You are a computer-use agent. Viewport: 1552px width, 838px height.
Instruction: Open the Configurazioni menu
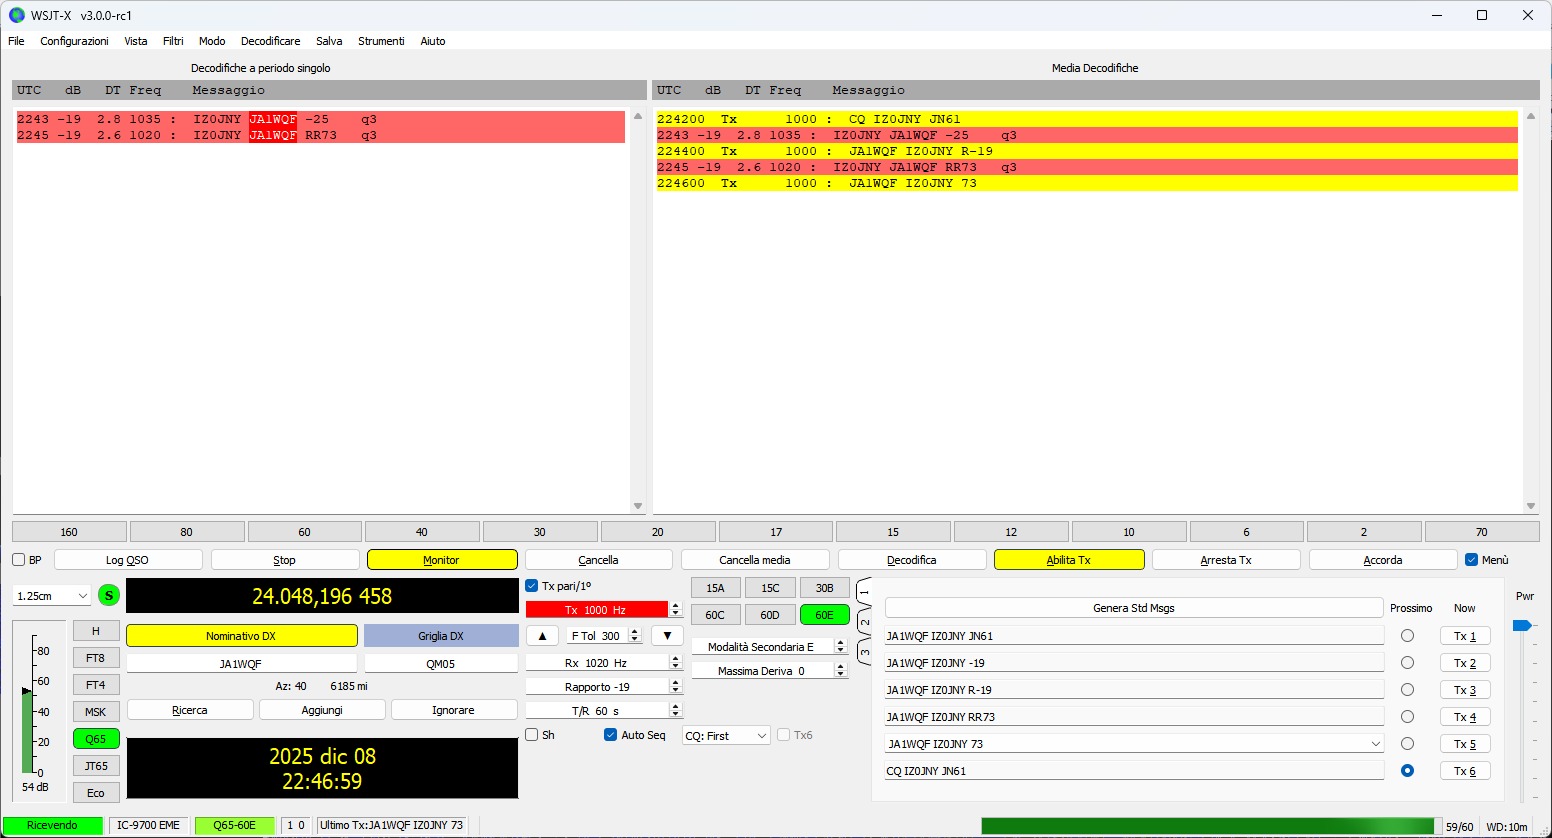point(74,41)
